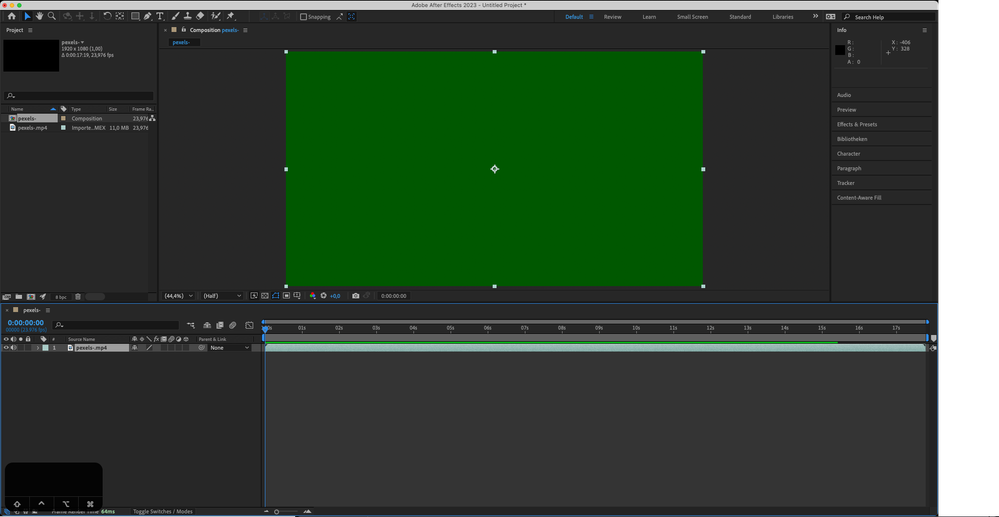Image resolution: width=999 pixels, height=517 pixels.
Task: Open the composition mini-flowchart icon in timeline
Action: click(x=190, y=325)
